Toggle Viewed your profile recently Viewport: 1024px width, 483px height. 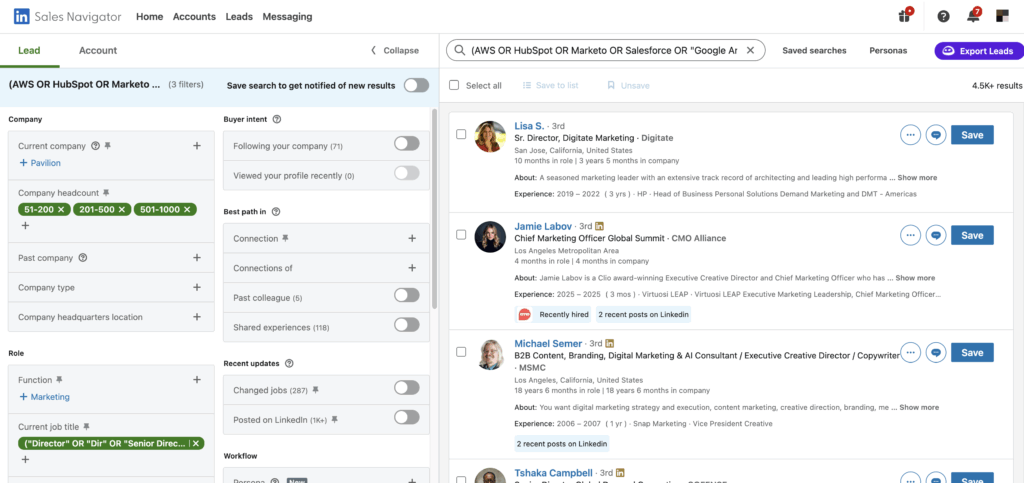pyautogui.click(x=407, y=173)
